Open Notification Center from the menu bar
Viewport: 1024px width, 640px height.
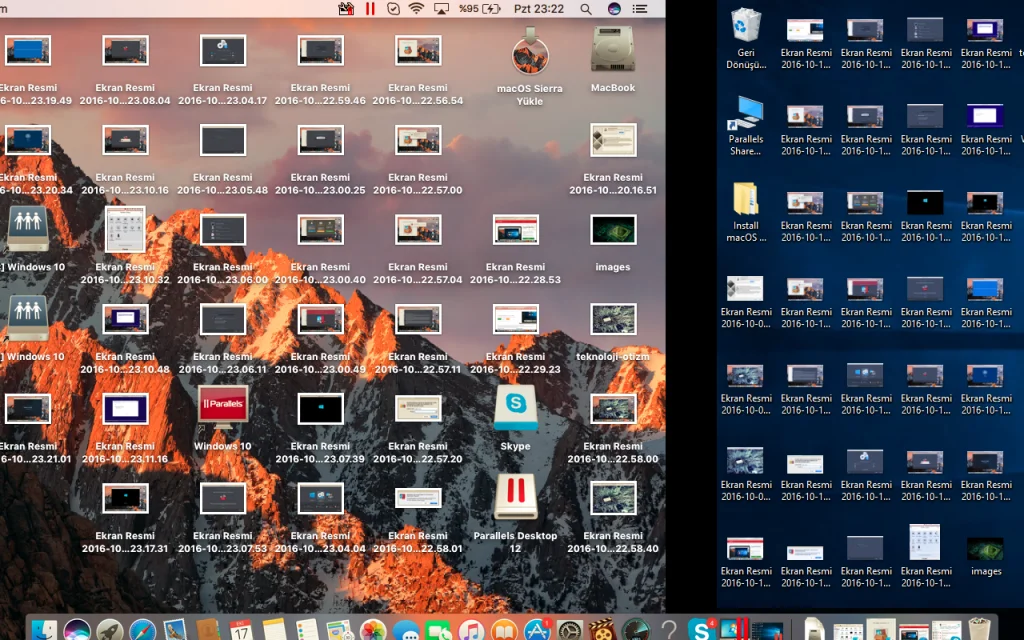click(641, 9)
